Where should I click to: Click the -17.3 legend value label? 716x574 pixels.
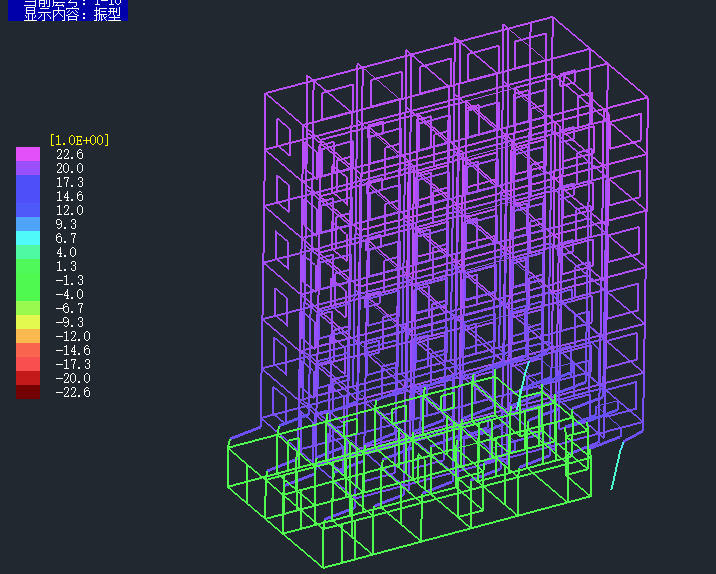click(72, 365)
